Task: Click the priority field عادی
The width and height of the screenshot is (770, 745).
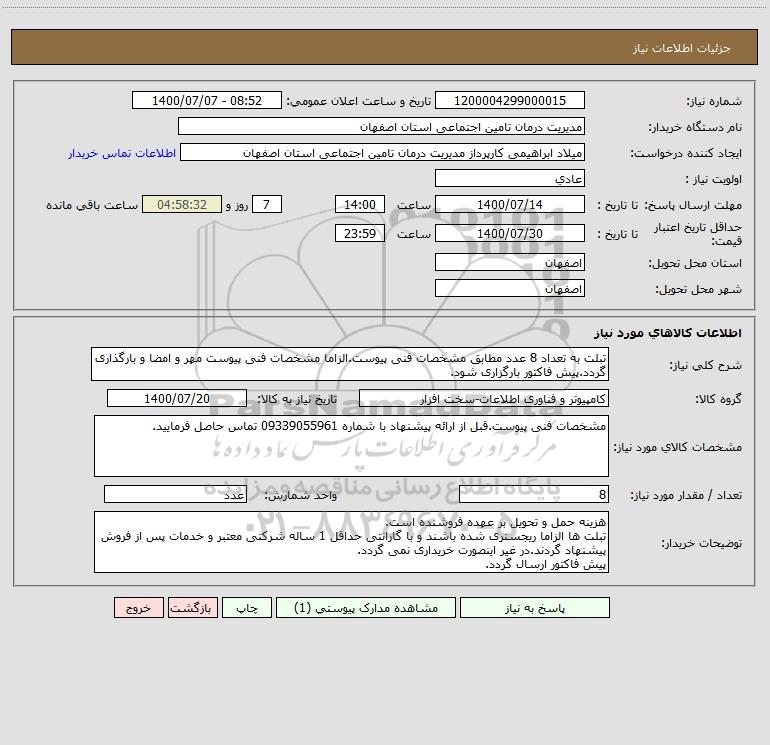Action: coord(510,178)
